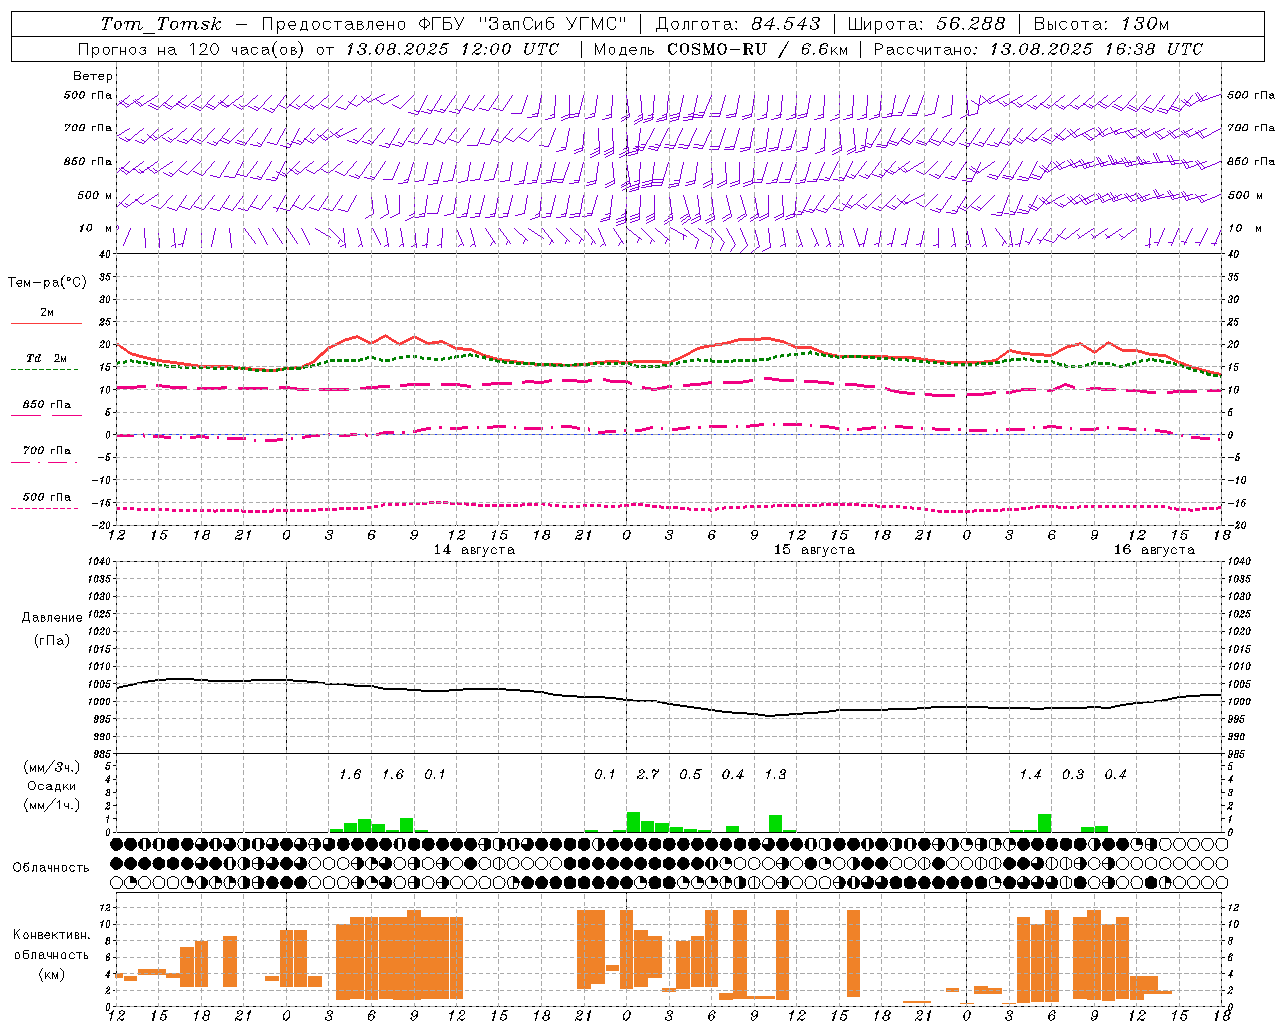Click the 2.7 precipitation total value

click(648, 775)
